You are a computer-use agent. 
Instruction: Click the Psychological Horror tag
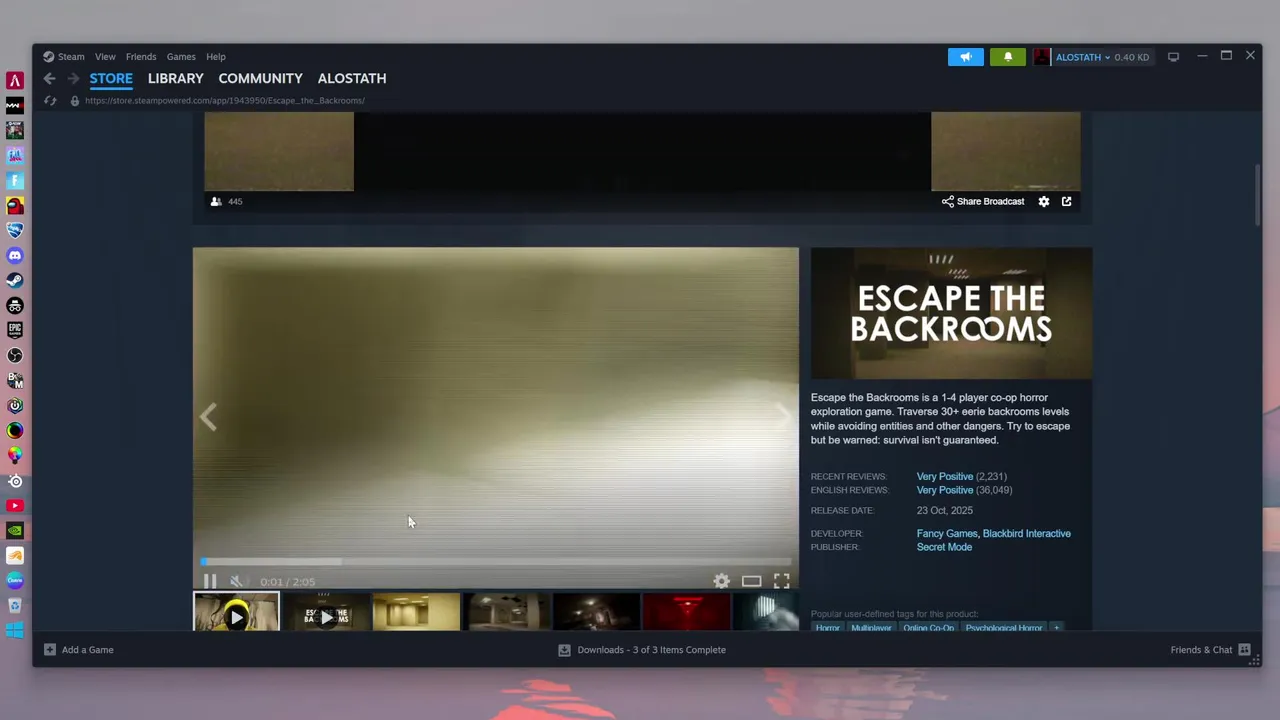click(1004, 627)
